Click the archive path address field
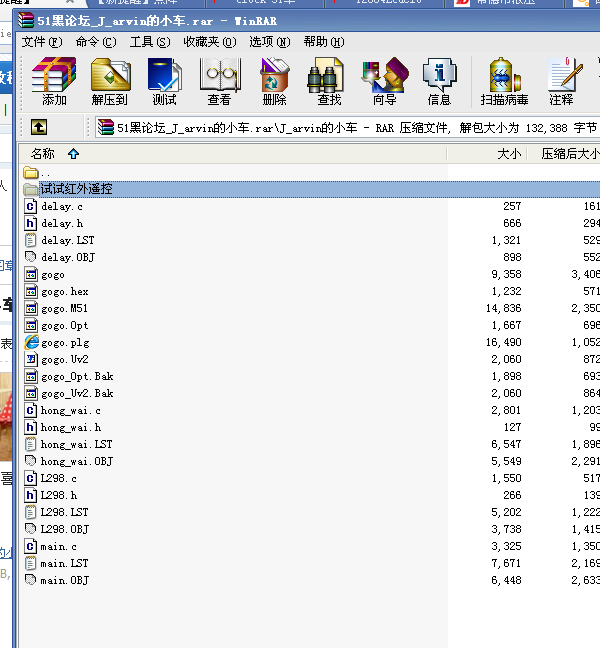This screenshot has width=600, height=648. pos(348,127)
